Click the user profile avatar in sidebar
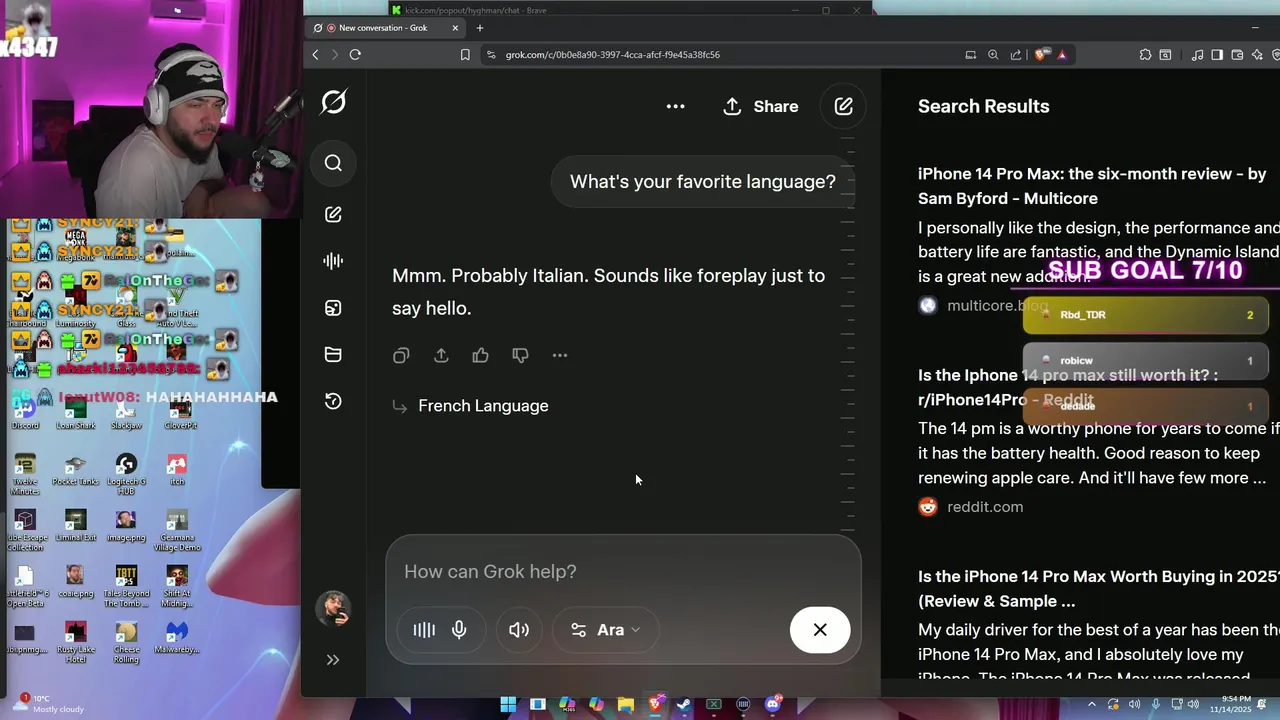Viewport: 1280px width, 720px height. [333, 608]
